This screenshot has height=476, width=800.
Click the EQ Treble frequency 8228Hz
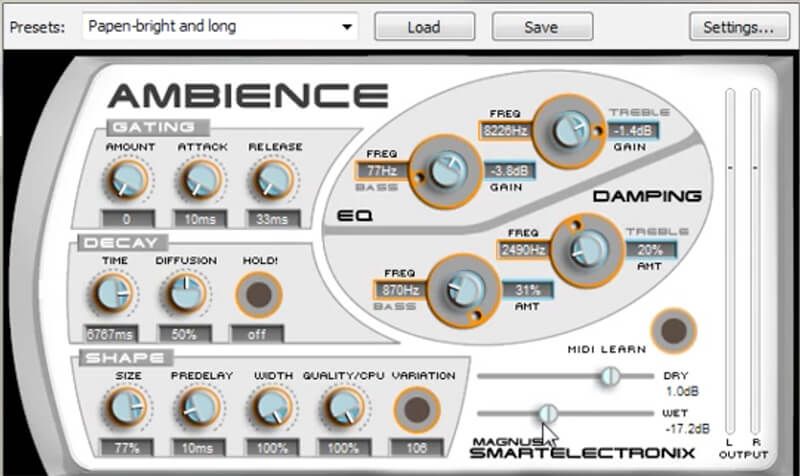(x=506, y=131)
